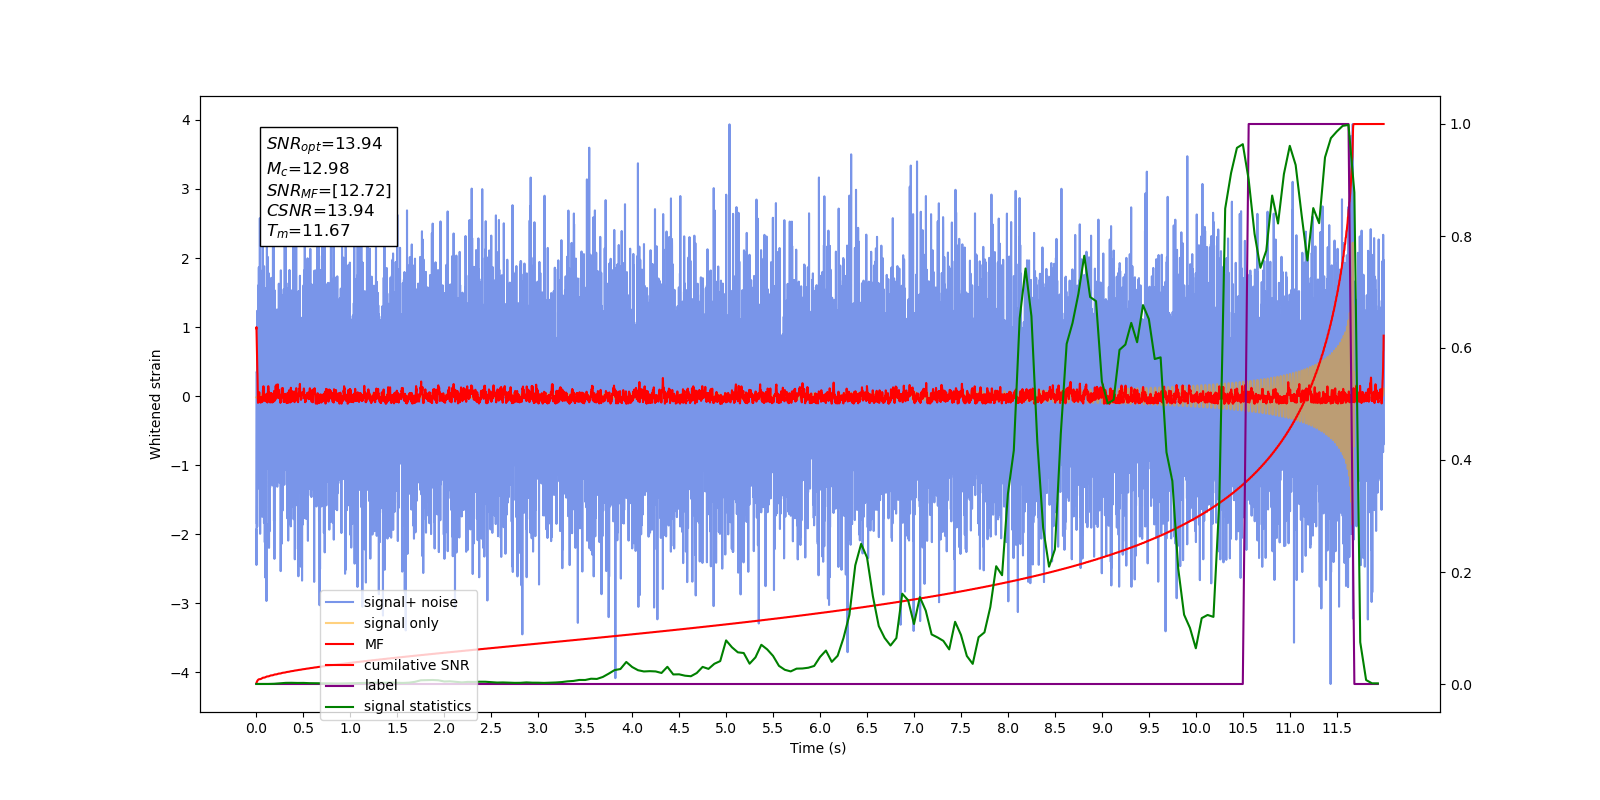Click the right y-axis tick label 0.4
Screen dimensions: 1600x800
[1461, 460]
